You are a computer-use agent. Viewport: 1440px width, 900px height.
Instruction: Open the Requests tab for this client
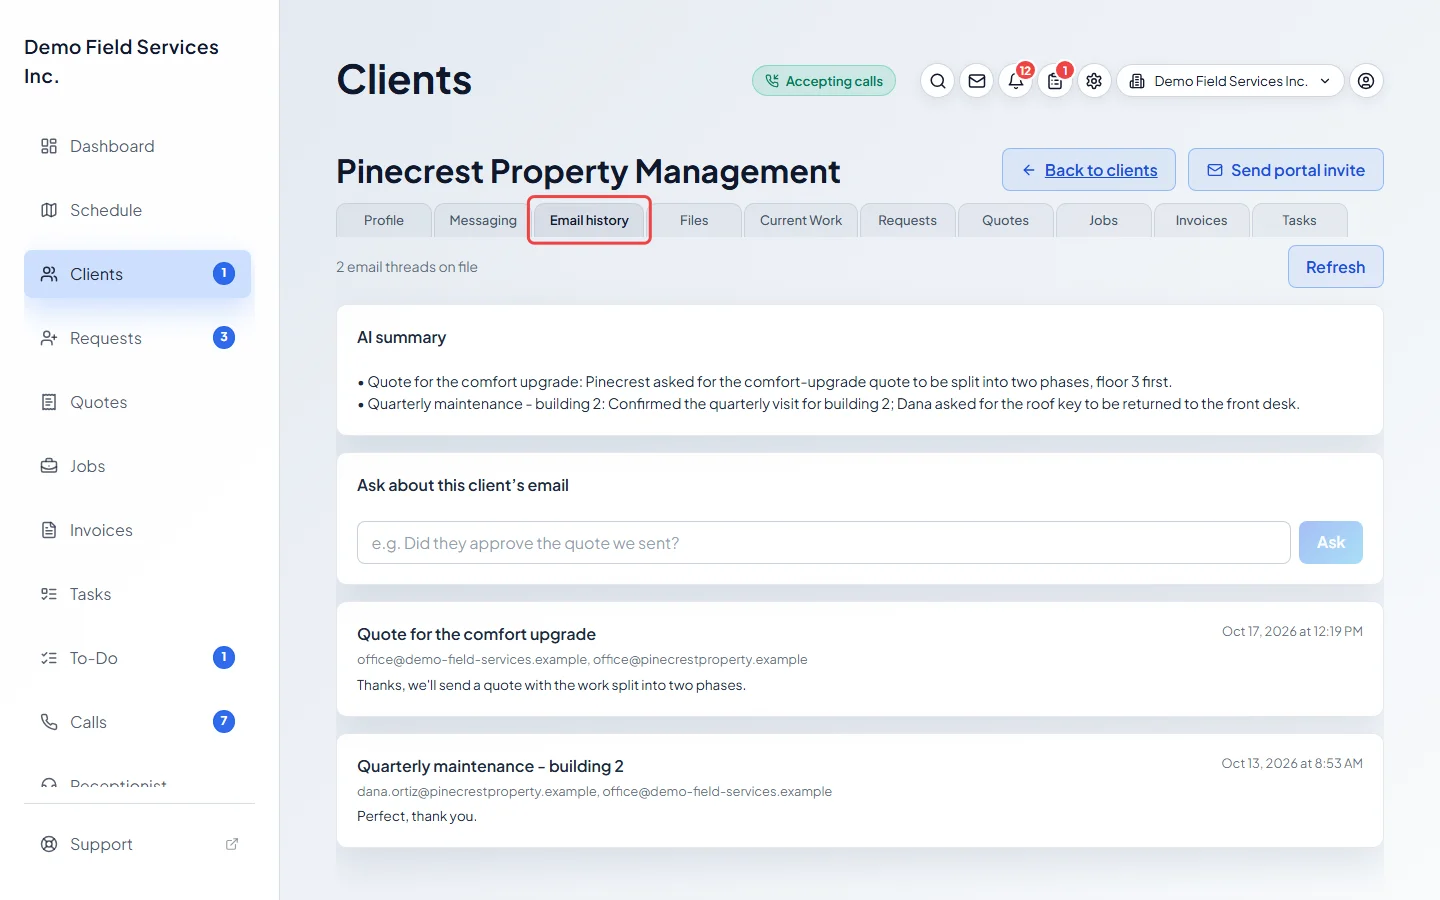click(907, 220)
